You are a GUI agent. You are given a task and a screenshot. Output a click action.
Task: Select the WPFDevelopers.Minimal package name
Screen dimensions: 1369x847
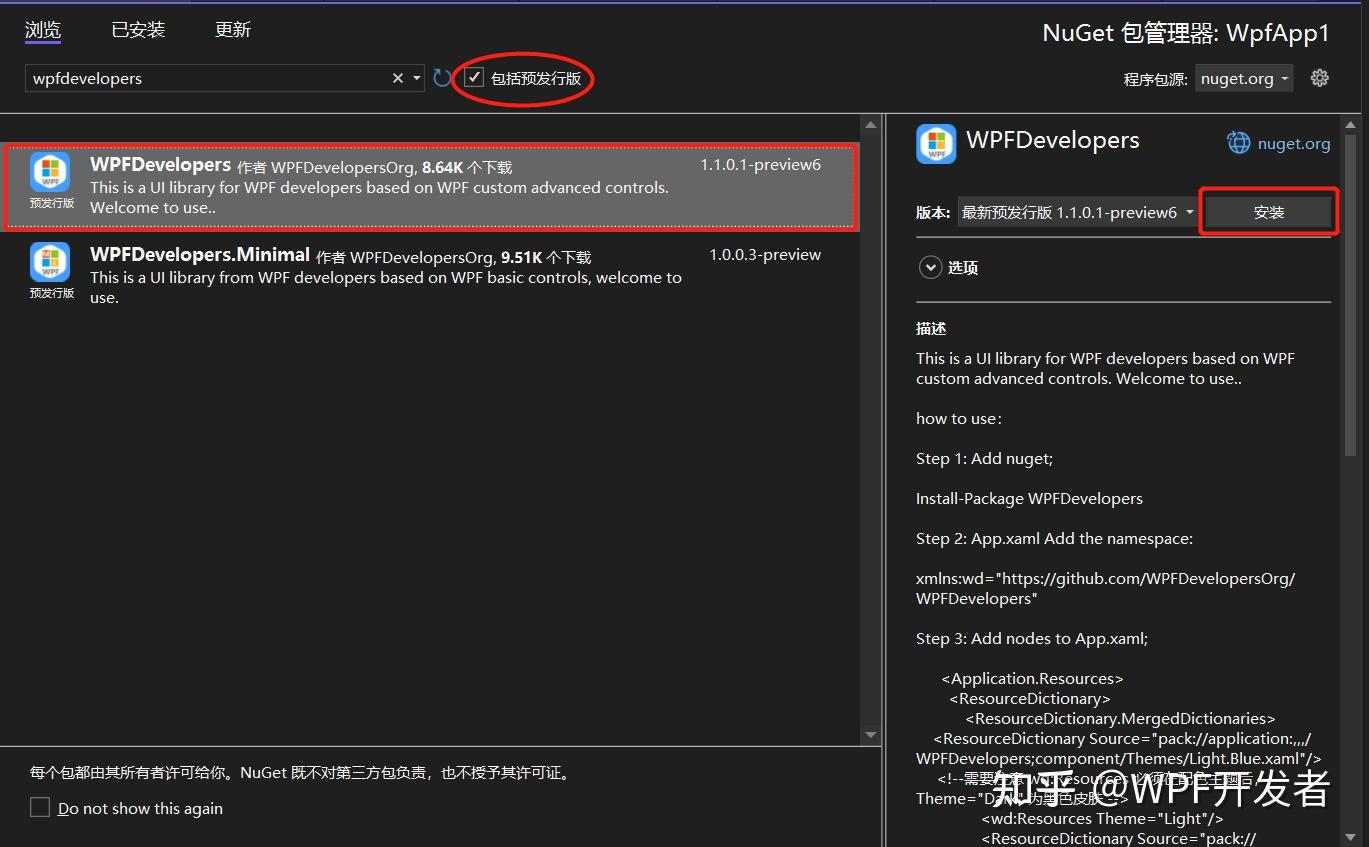[x=200, y=254]
